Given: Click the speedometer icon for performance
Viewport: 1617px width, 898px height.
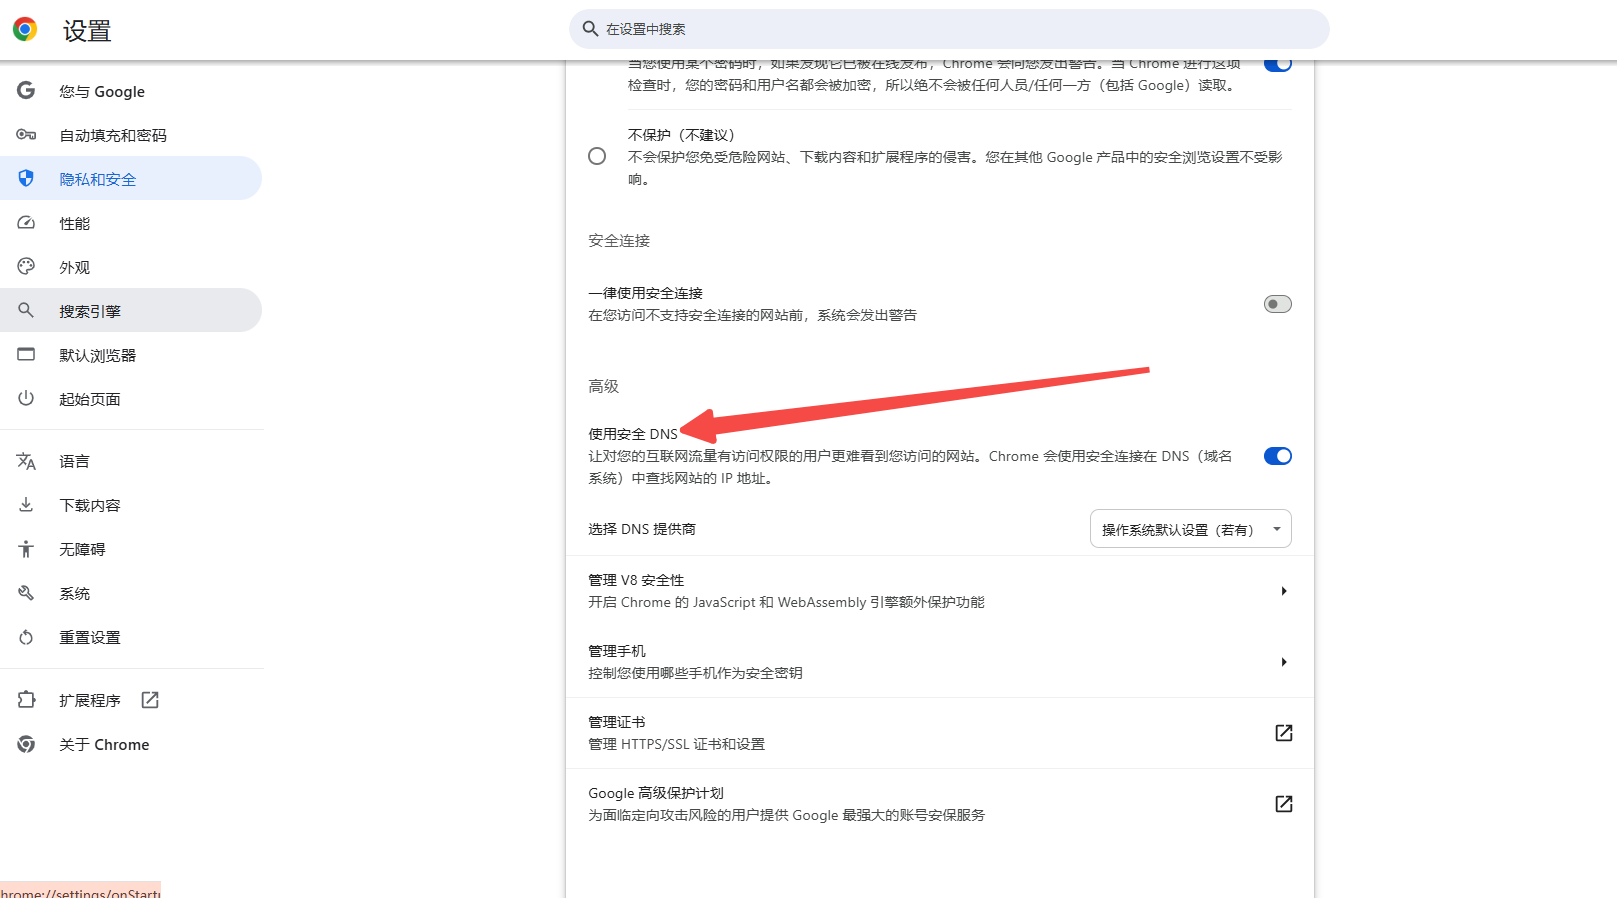Looking at the screenshot, I should (26, 222).
